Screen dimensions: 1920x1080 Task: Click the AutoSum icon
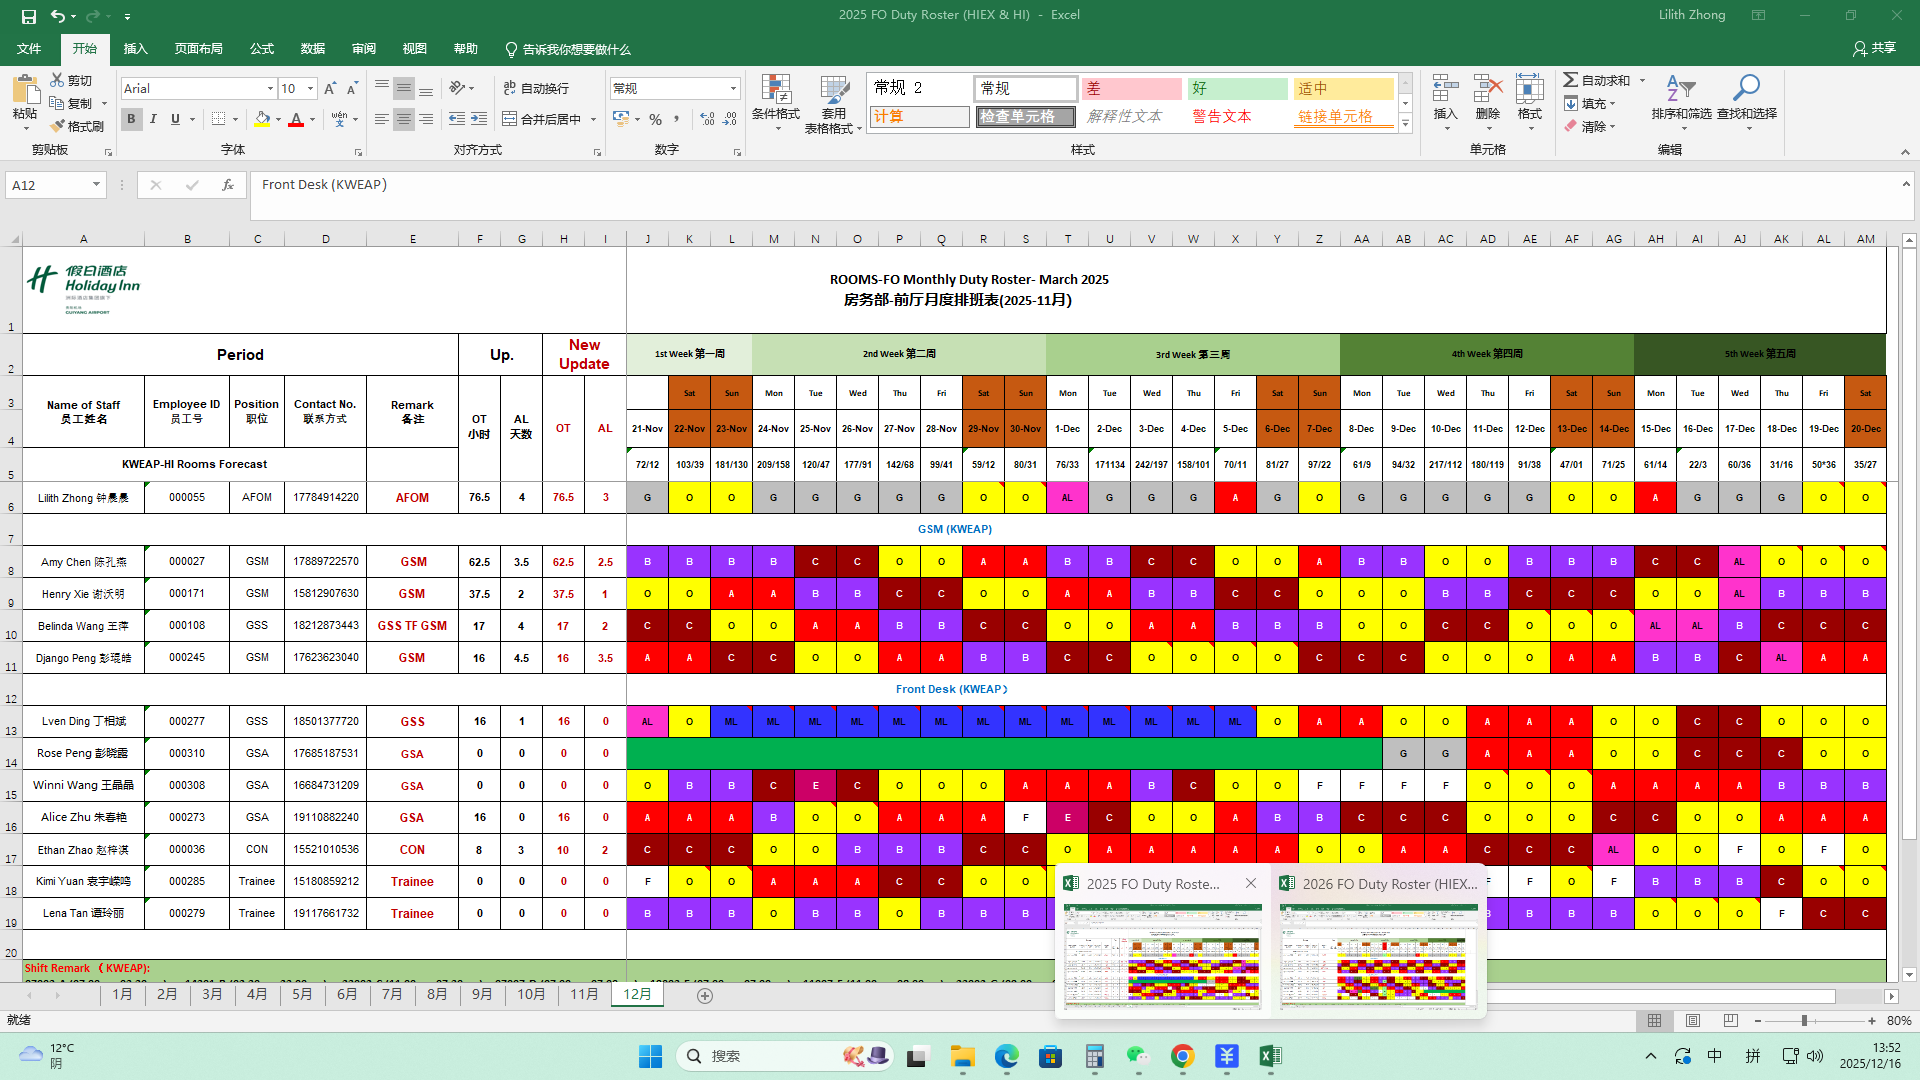coord(1571,80)
